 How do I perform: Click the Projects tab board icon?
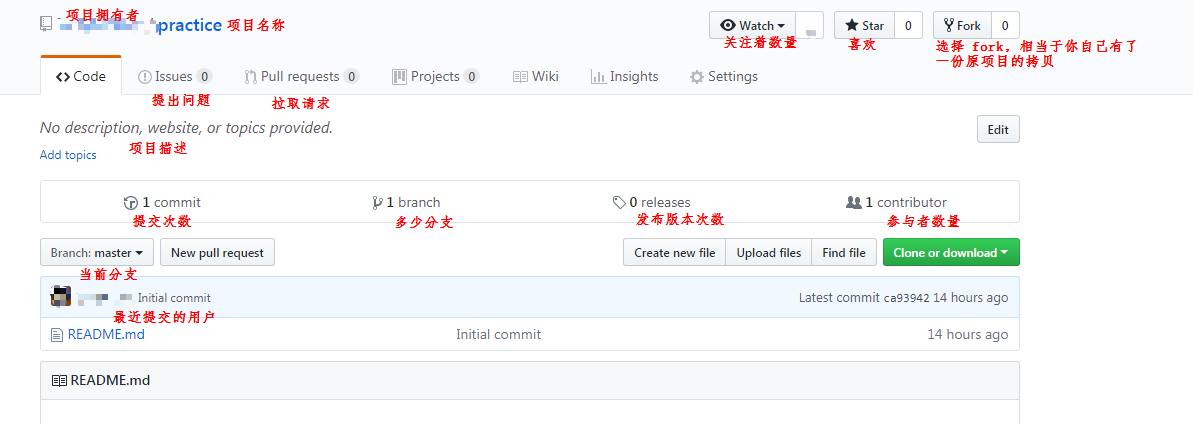pyautogui.click(x=399, y=77)
